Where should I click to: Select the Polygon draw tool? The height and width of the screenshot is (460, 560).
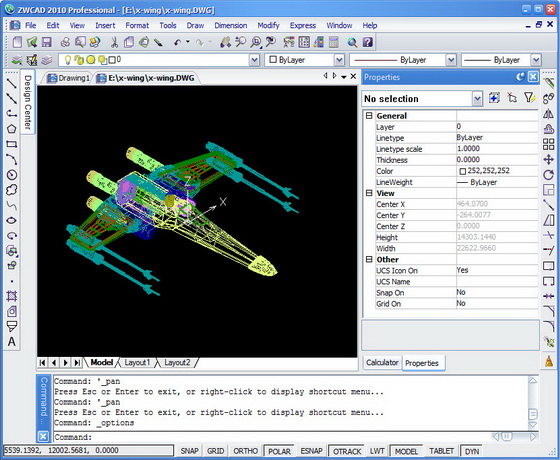coord(11,129)
